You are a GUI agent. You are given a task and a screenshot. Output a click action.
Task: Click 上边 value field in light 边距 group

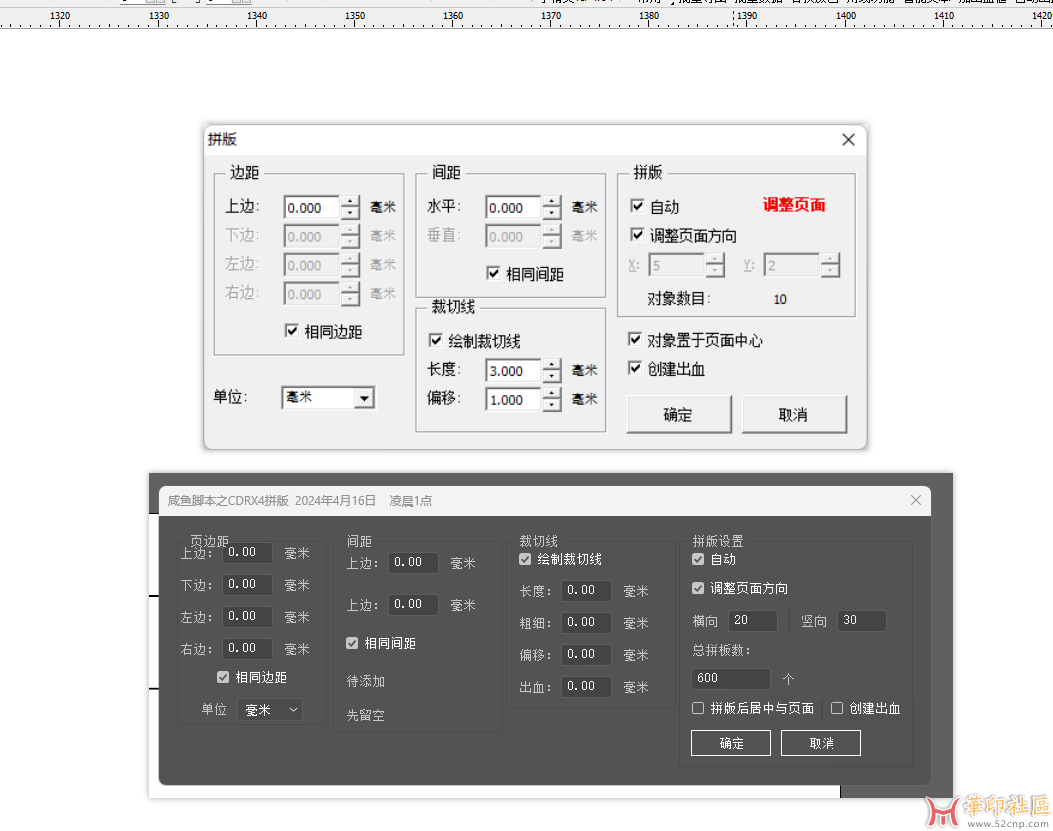click(311, 208)
